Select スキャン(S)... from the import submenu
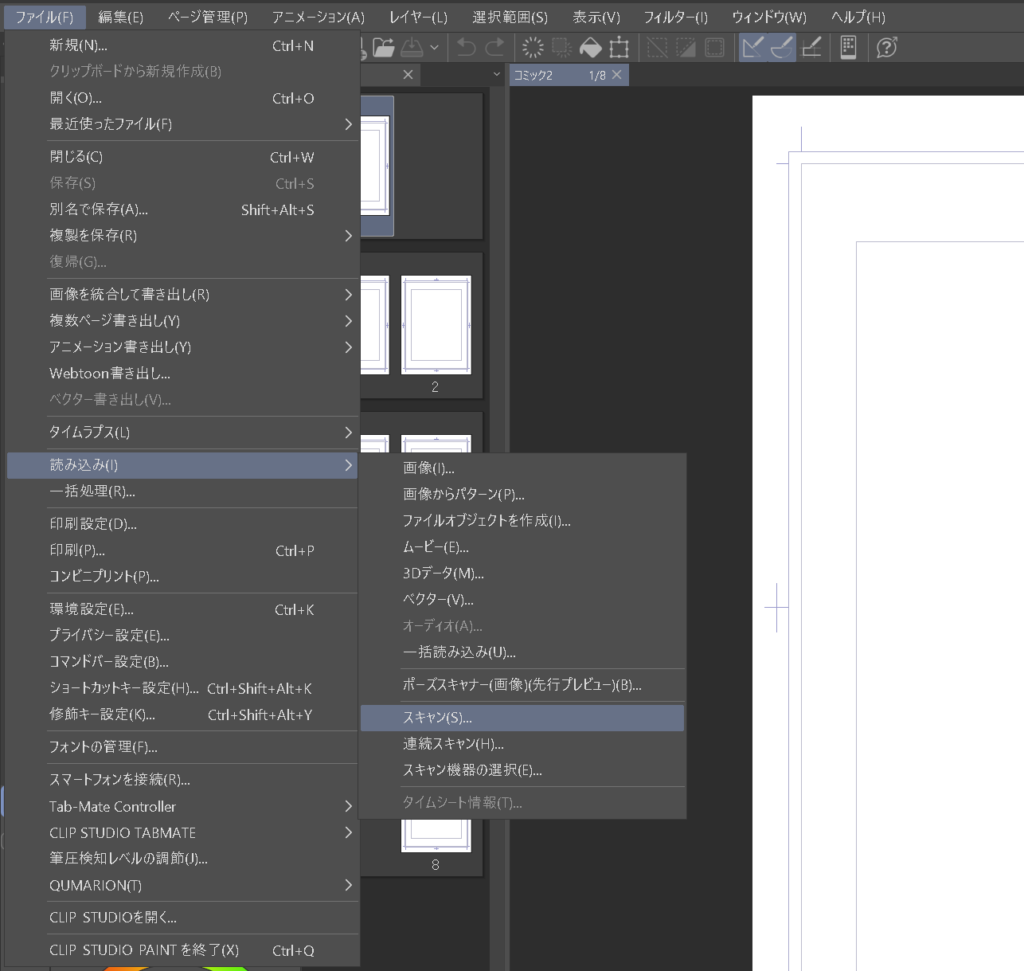Viewport: 1024px width, 971px height. pos(521,718)
